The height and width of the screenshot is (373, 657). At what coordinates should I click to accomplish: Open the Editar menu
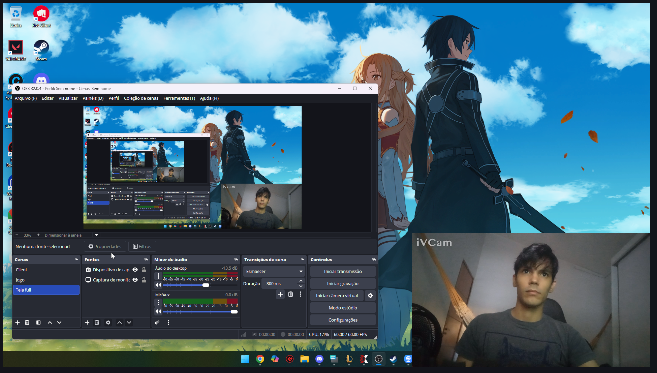pyautogui.click(x=48, y=98)
